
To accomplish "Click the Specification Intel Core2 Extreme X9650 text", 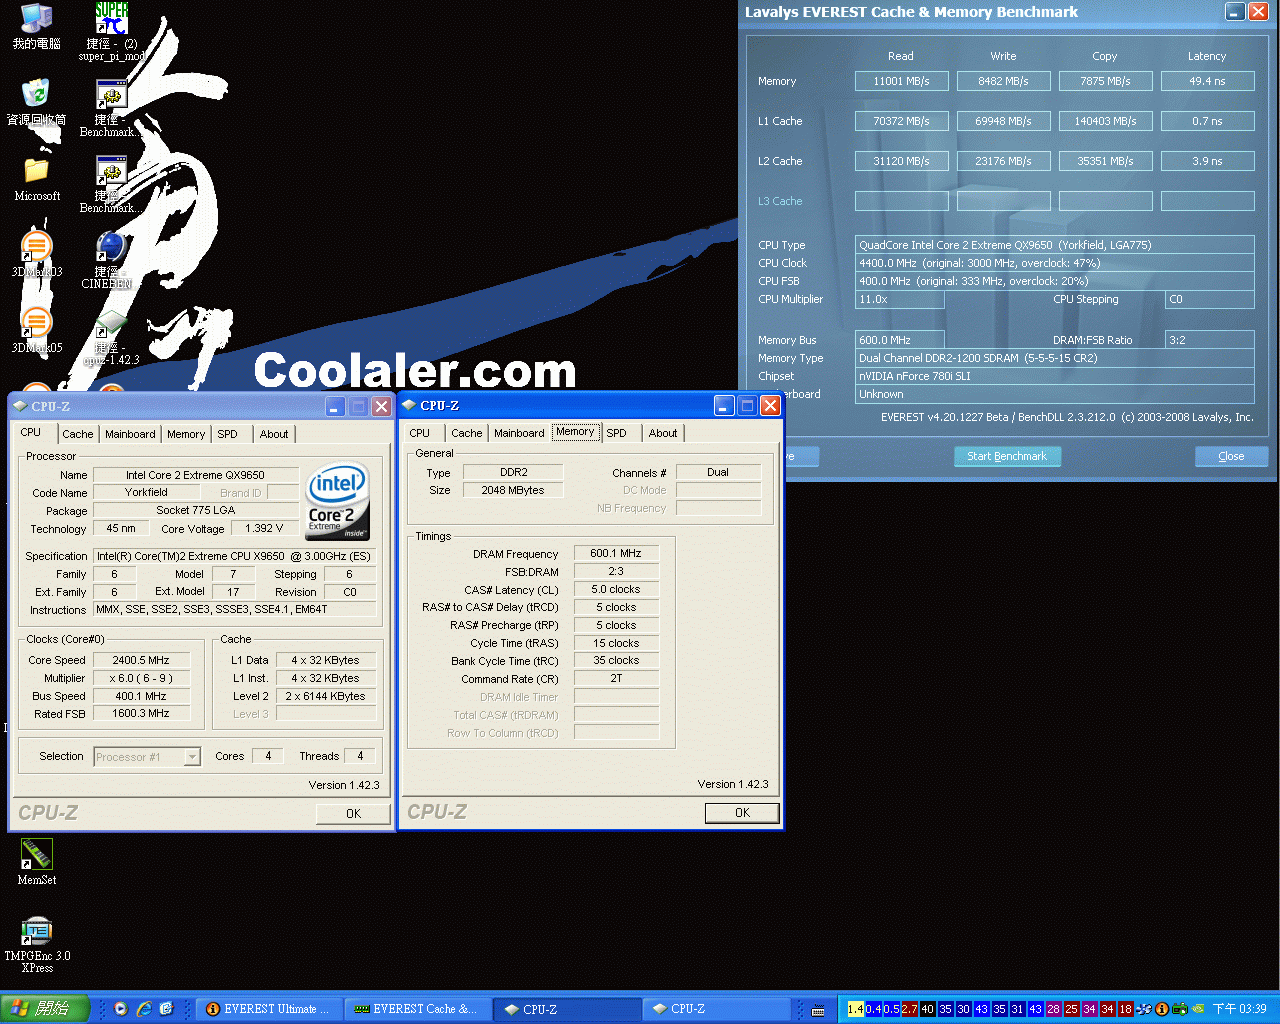I will click(x=236, y=556).
